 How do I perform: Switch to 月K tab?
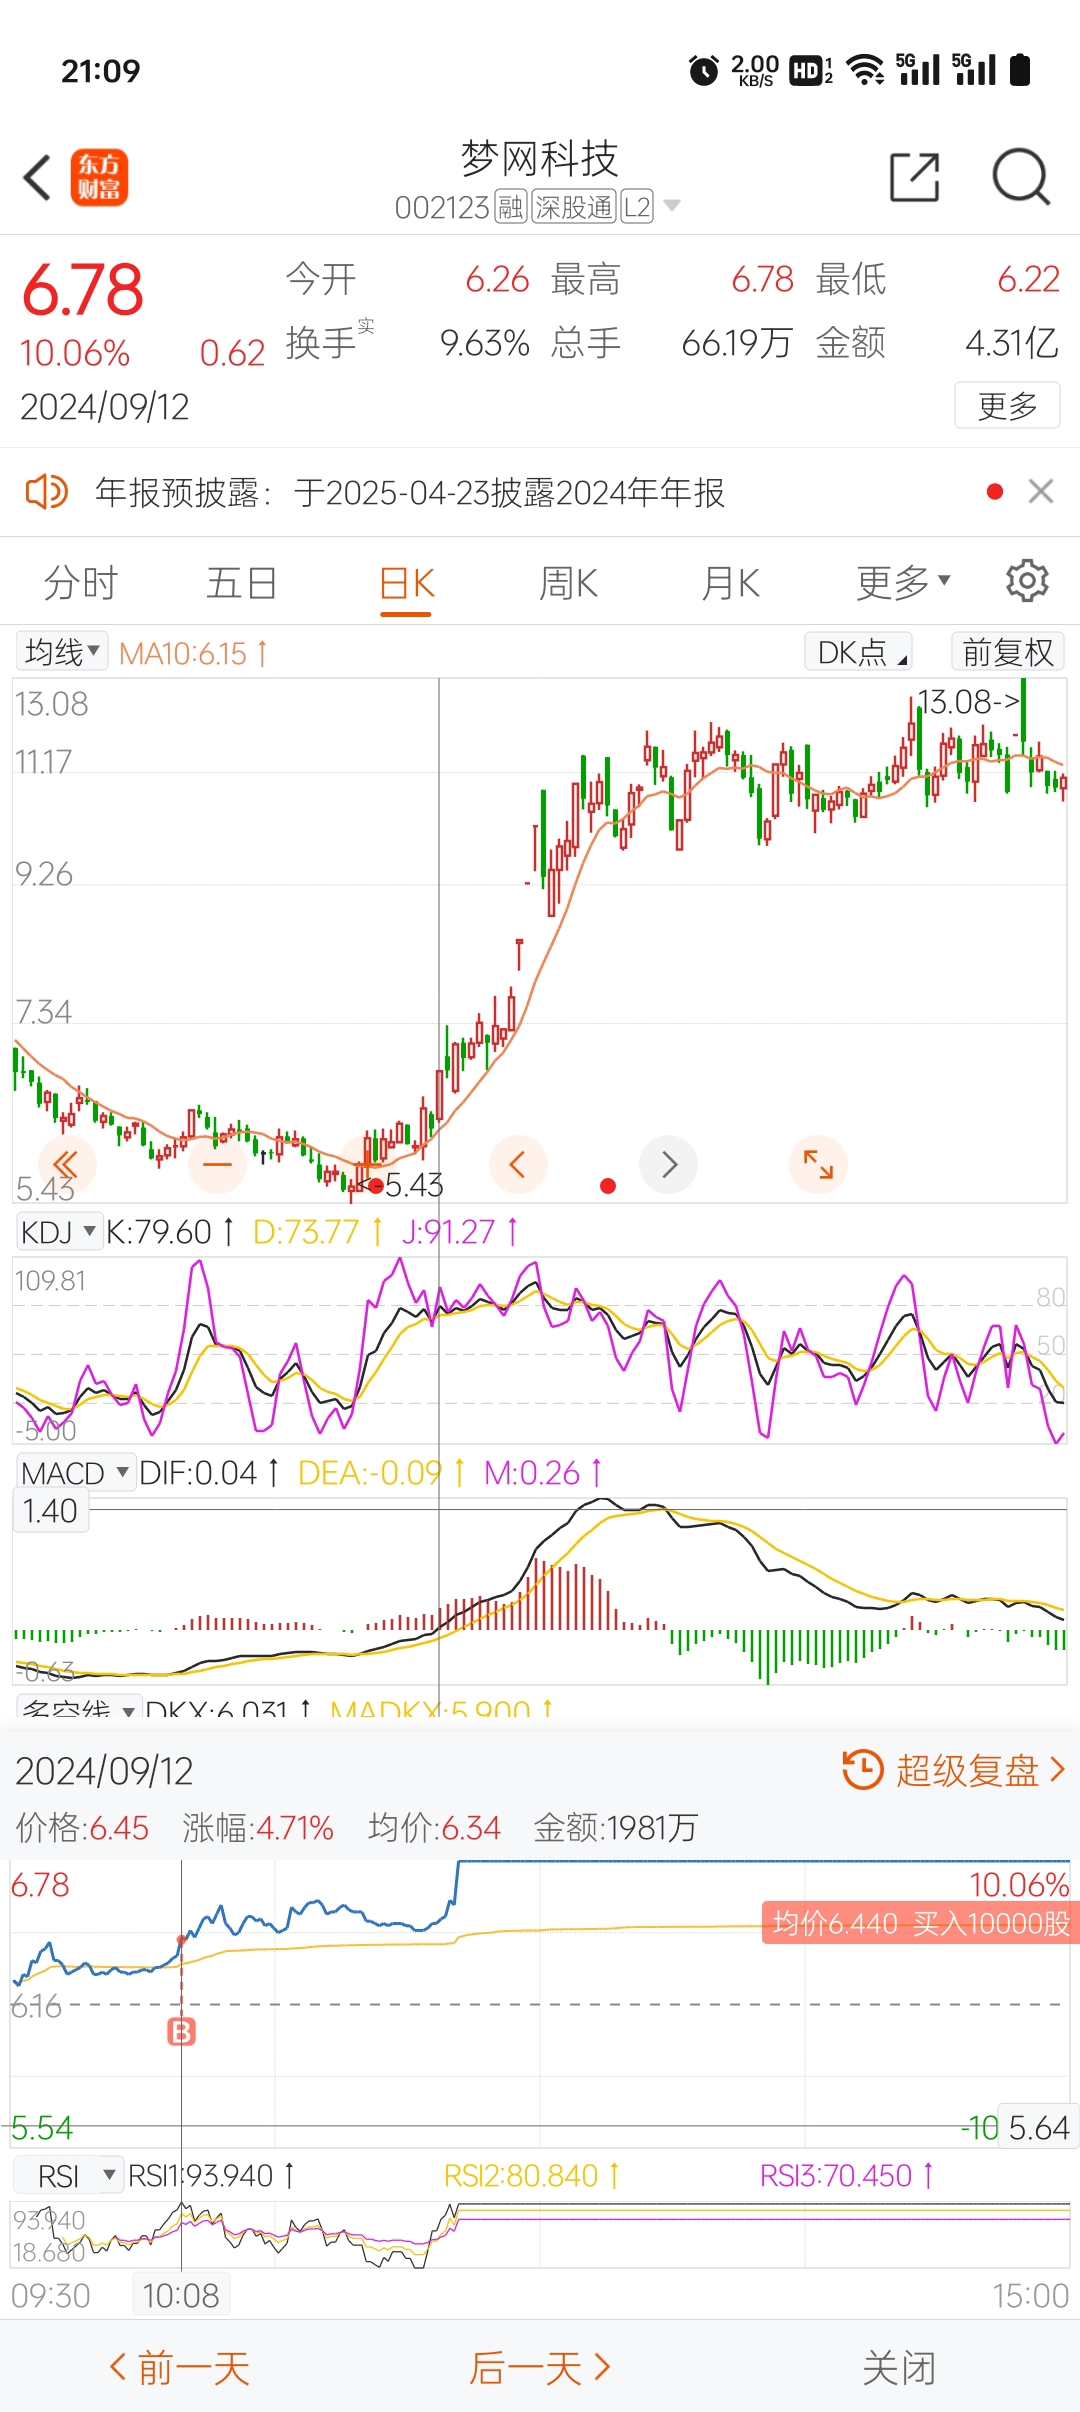(730, 582)
